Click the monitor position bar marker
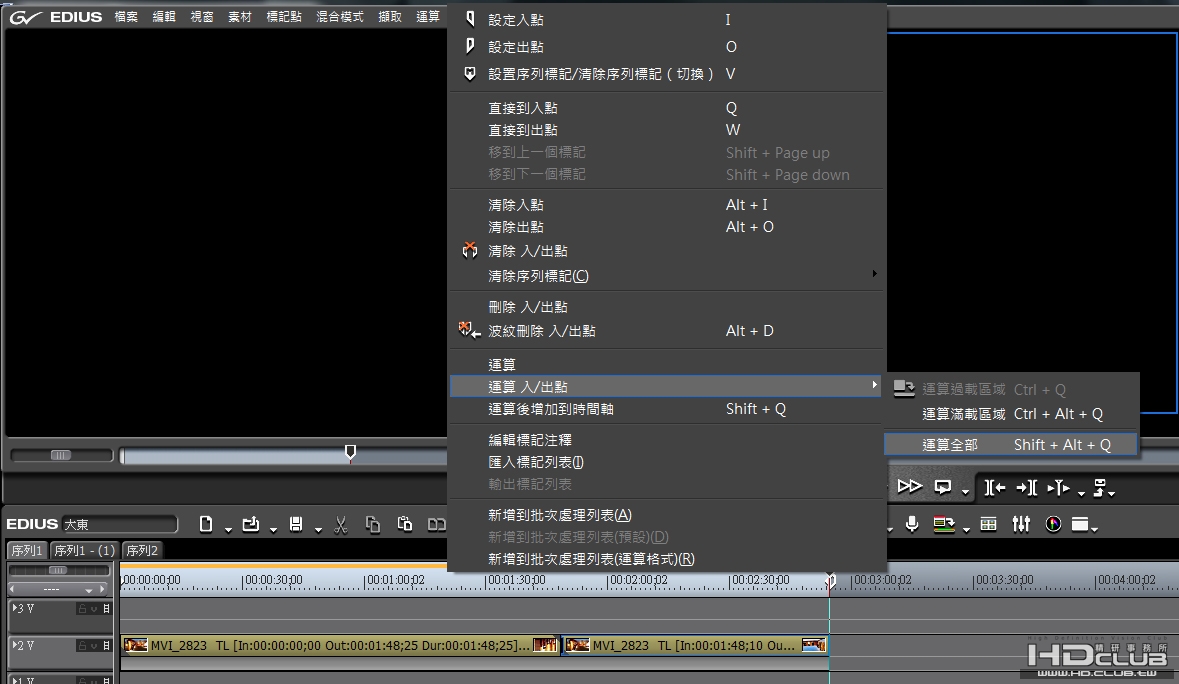The image size is (1179, 684). (x=350, y=452)
